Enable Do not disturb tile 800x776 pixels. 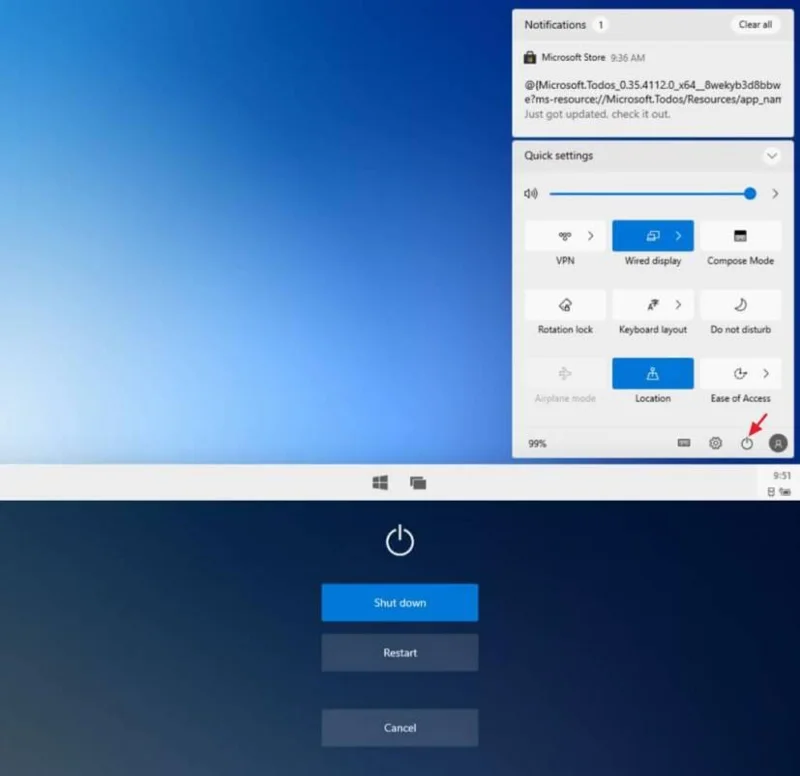tap(740, 305)
